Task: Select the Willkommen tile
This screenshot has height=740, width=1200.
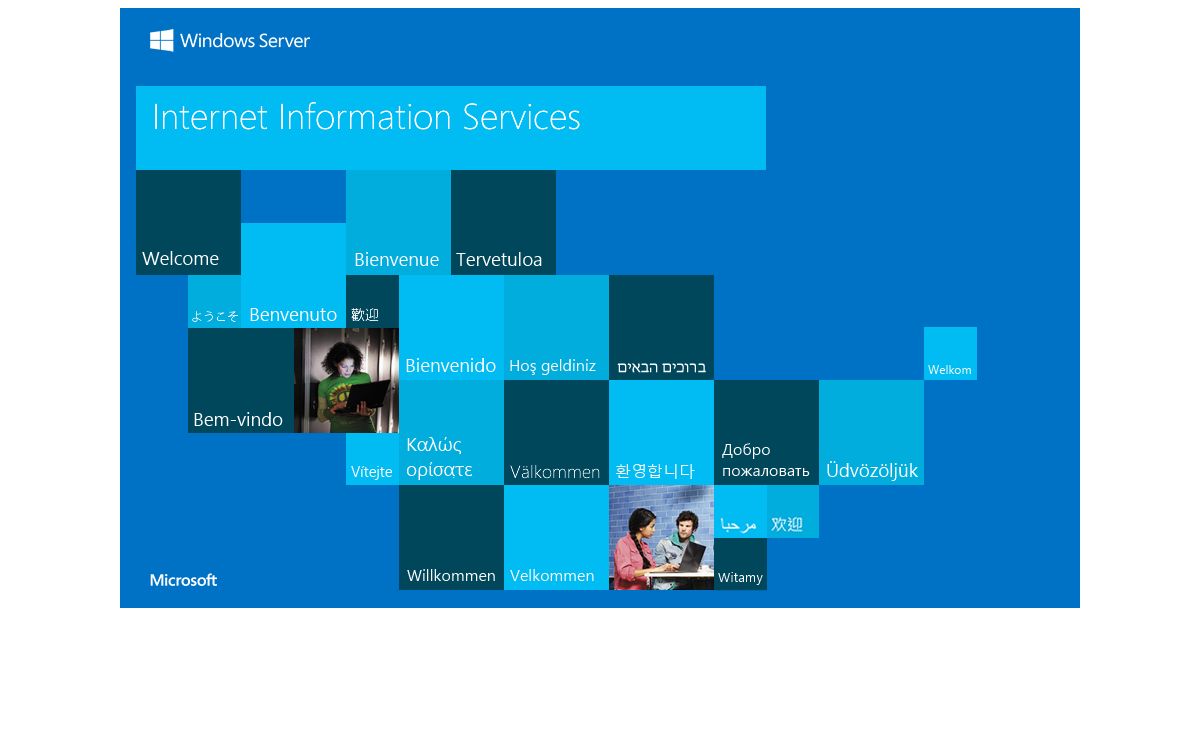Action: [451, 537]
